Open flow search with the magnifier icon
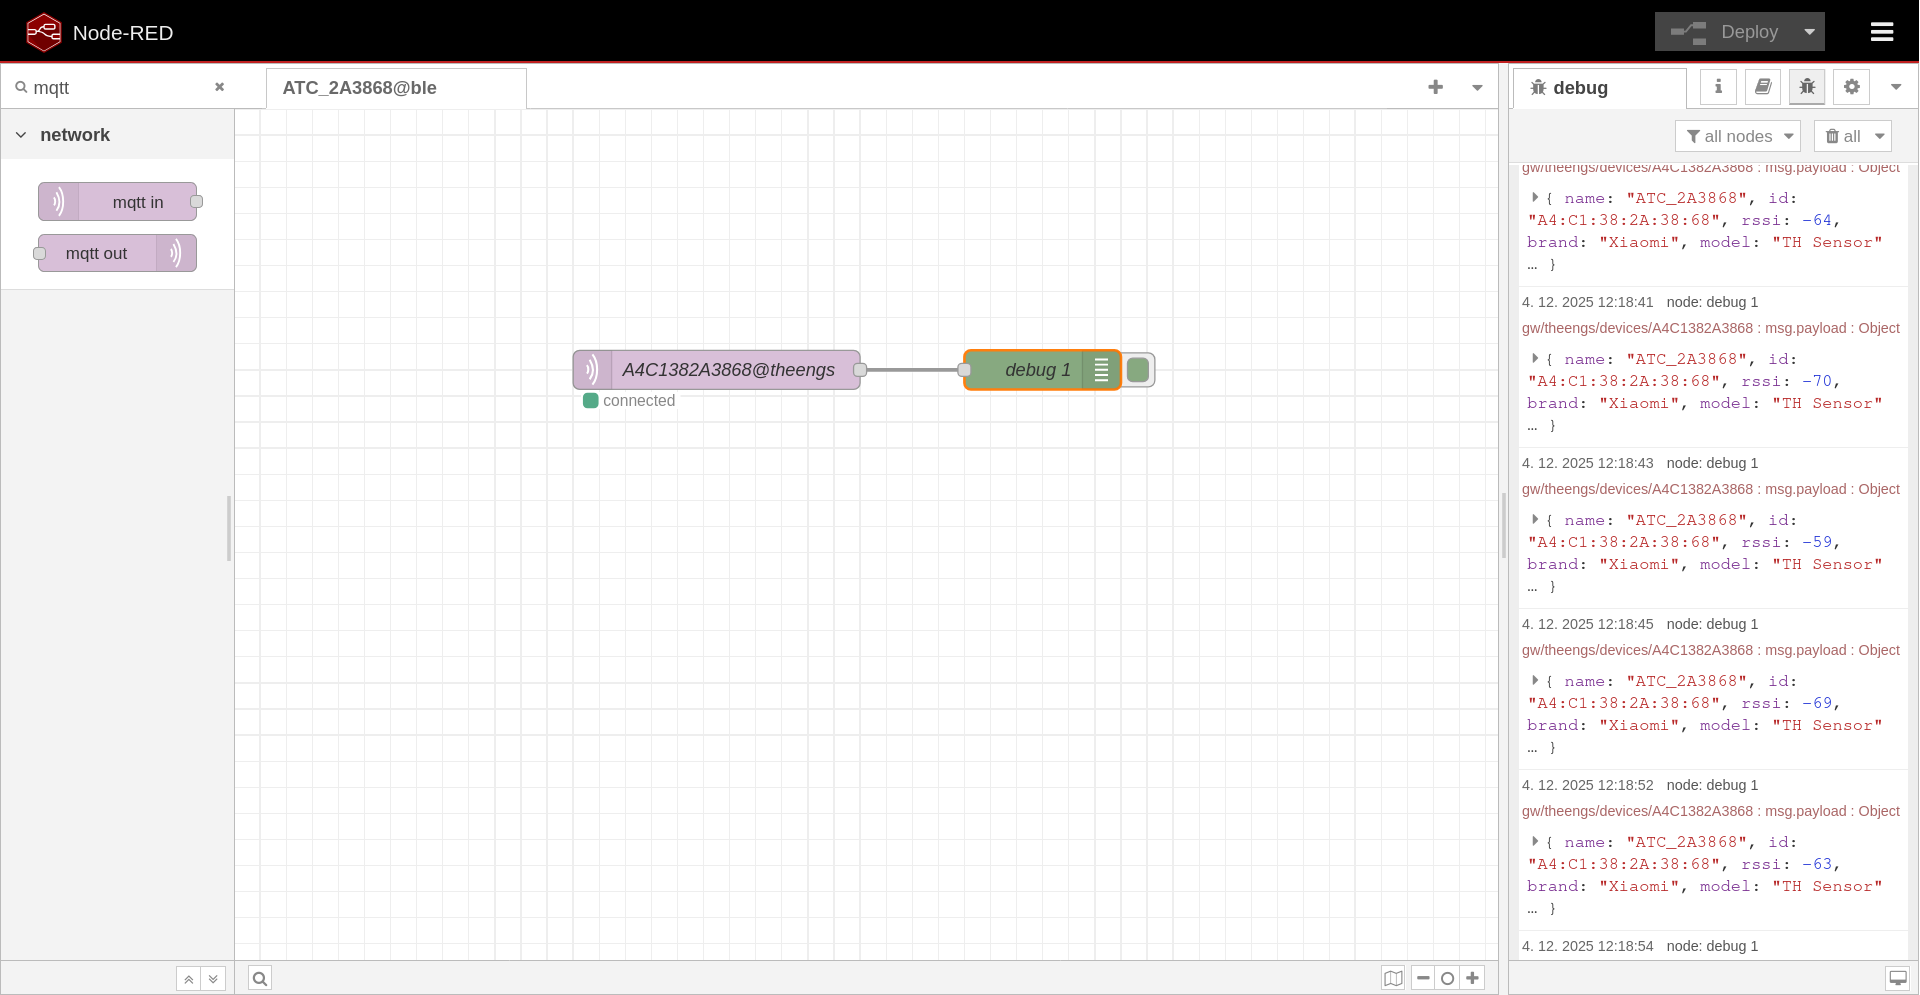The height and width of the screenshot is (995, 1920). pos(259,978)
